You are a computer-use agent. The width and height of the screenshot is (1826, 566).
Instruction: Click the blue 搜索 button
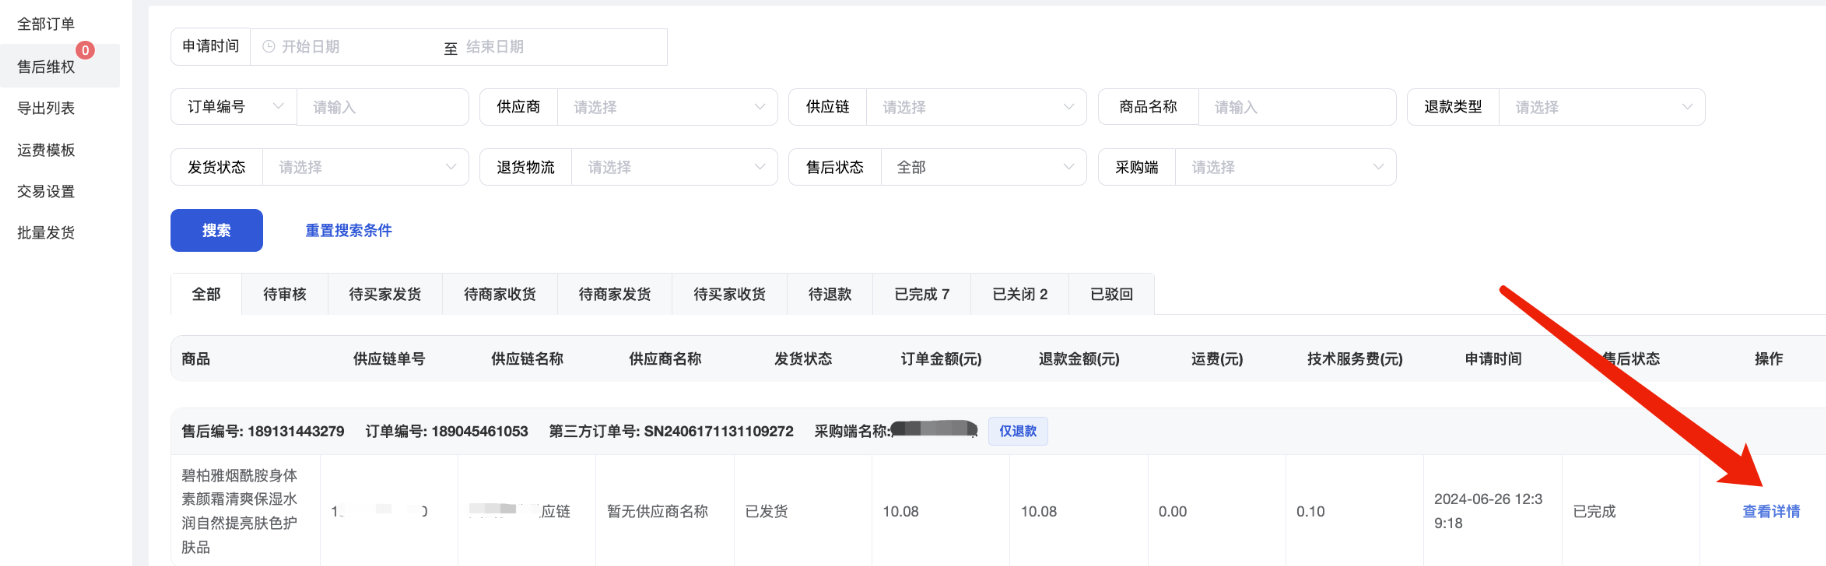pyautogui.click(x=216, y=230)
